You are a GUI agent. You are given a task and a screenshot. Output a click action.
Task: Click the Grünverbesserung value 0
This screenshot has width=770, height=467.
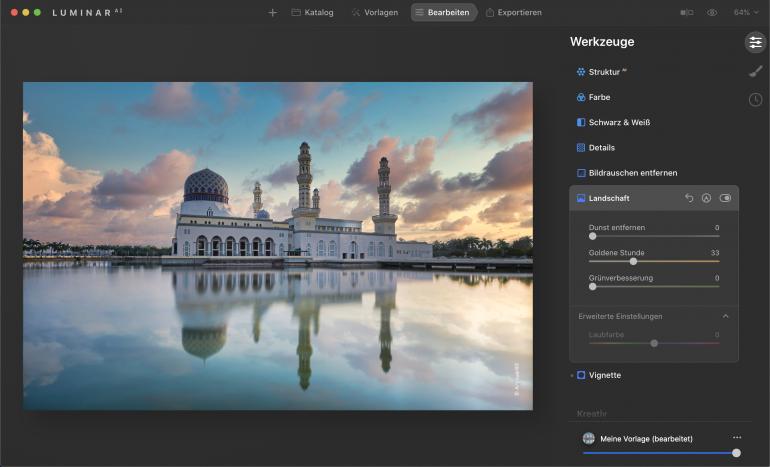pyautogui.click(x=717, y=278)
